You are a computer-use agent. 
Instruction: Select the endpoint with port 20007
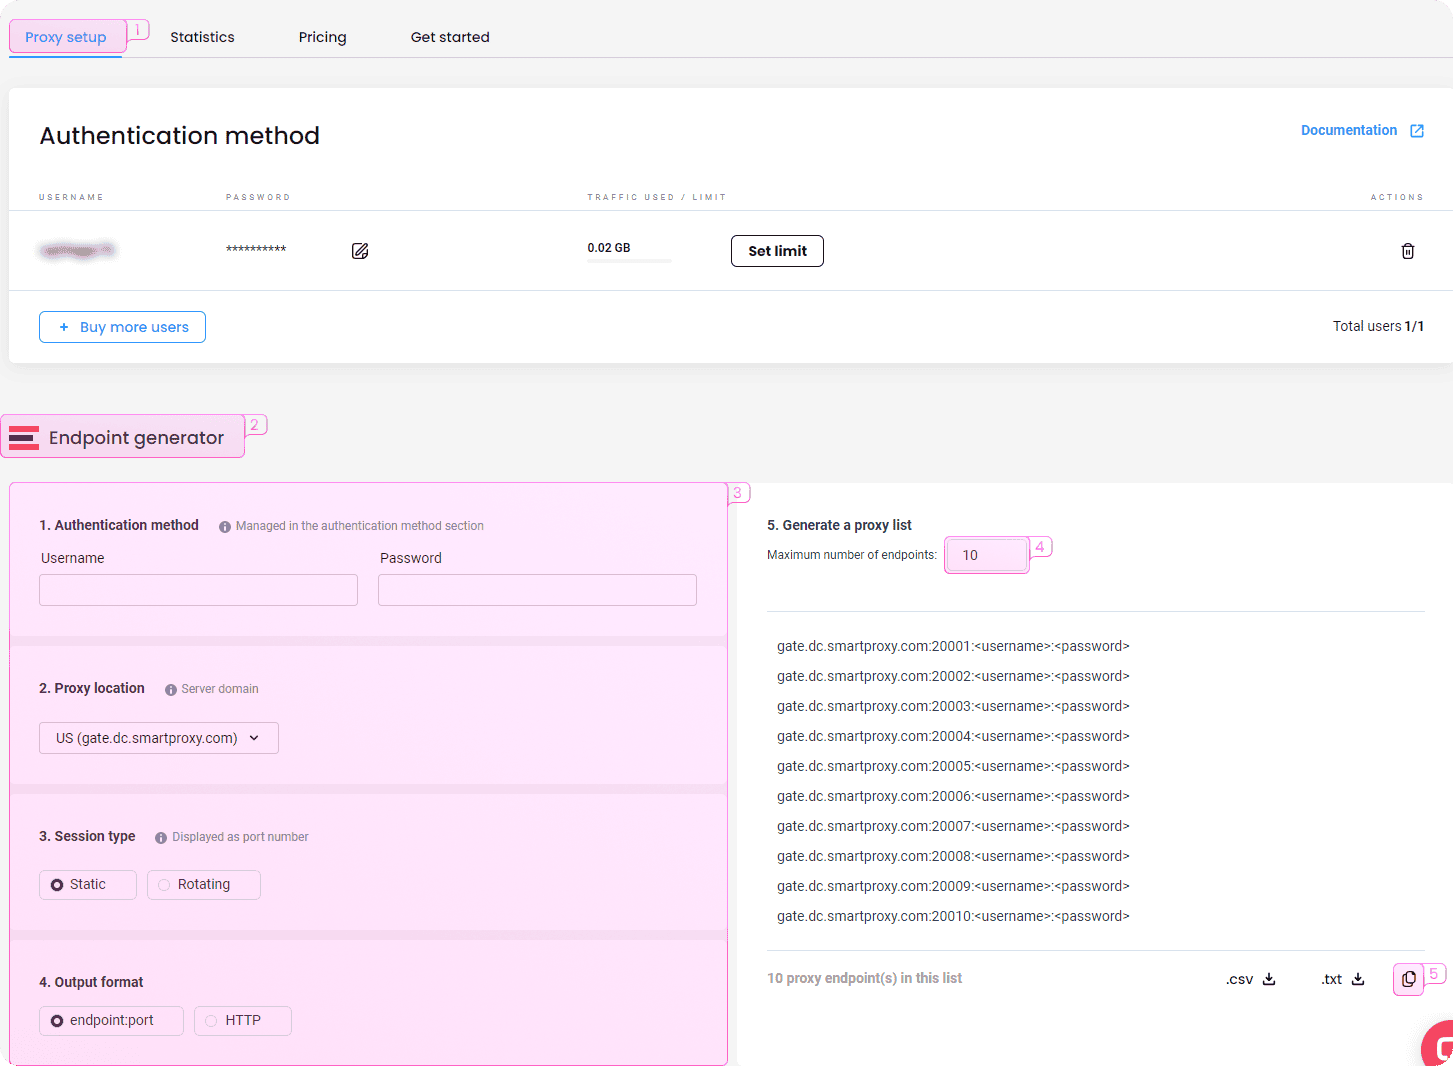pyautogui.click(x=953, y=827)
